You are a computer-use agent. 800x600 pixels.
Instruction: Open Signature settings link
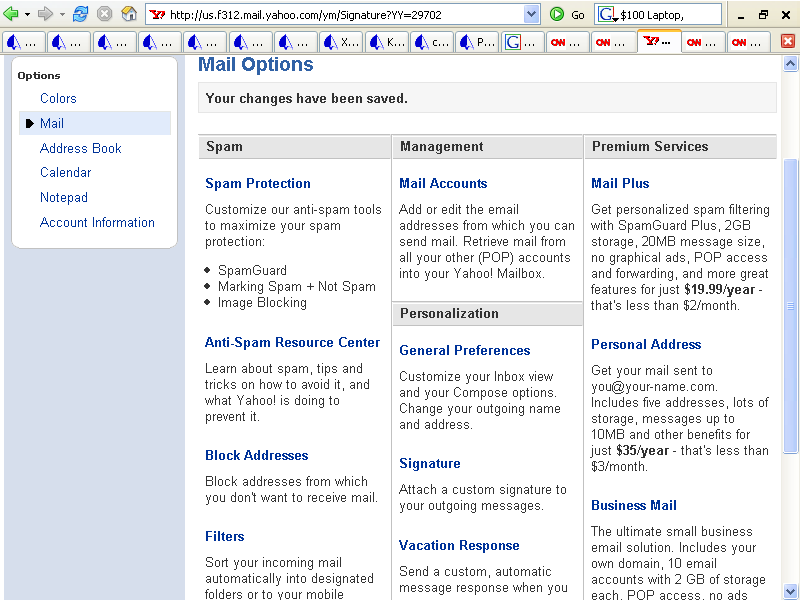pos(430,463)
